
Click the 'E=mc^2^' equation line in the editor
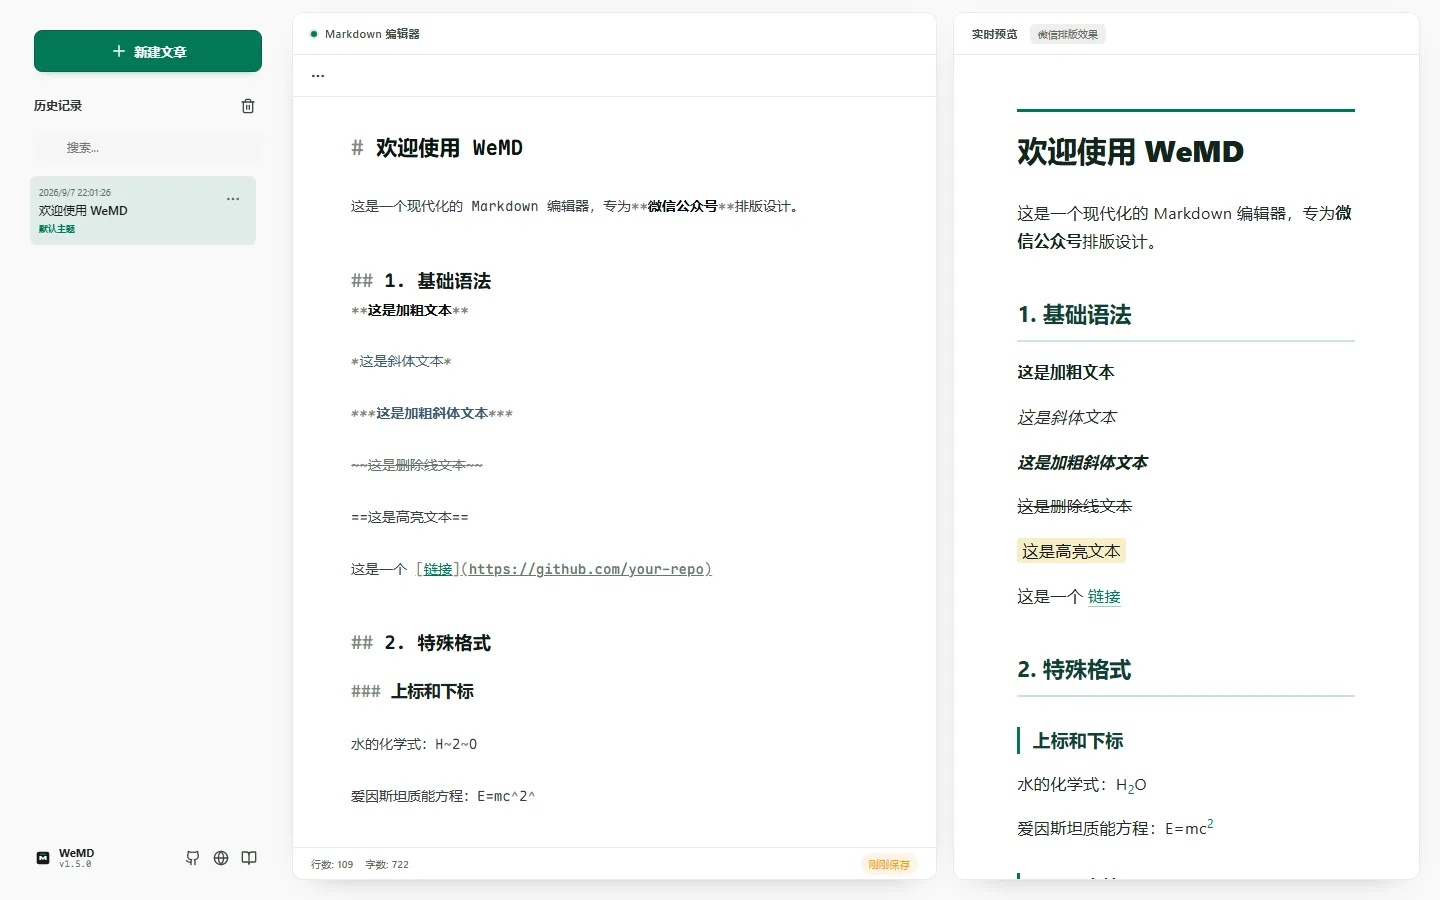[443, 796]
